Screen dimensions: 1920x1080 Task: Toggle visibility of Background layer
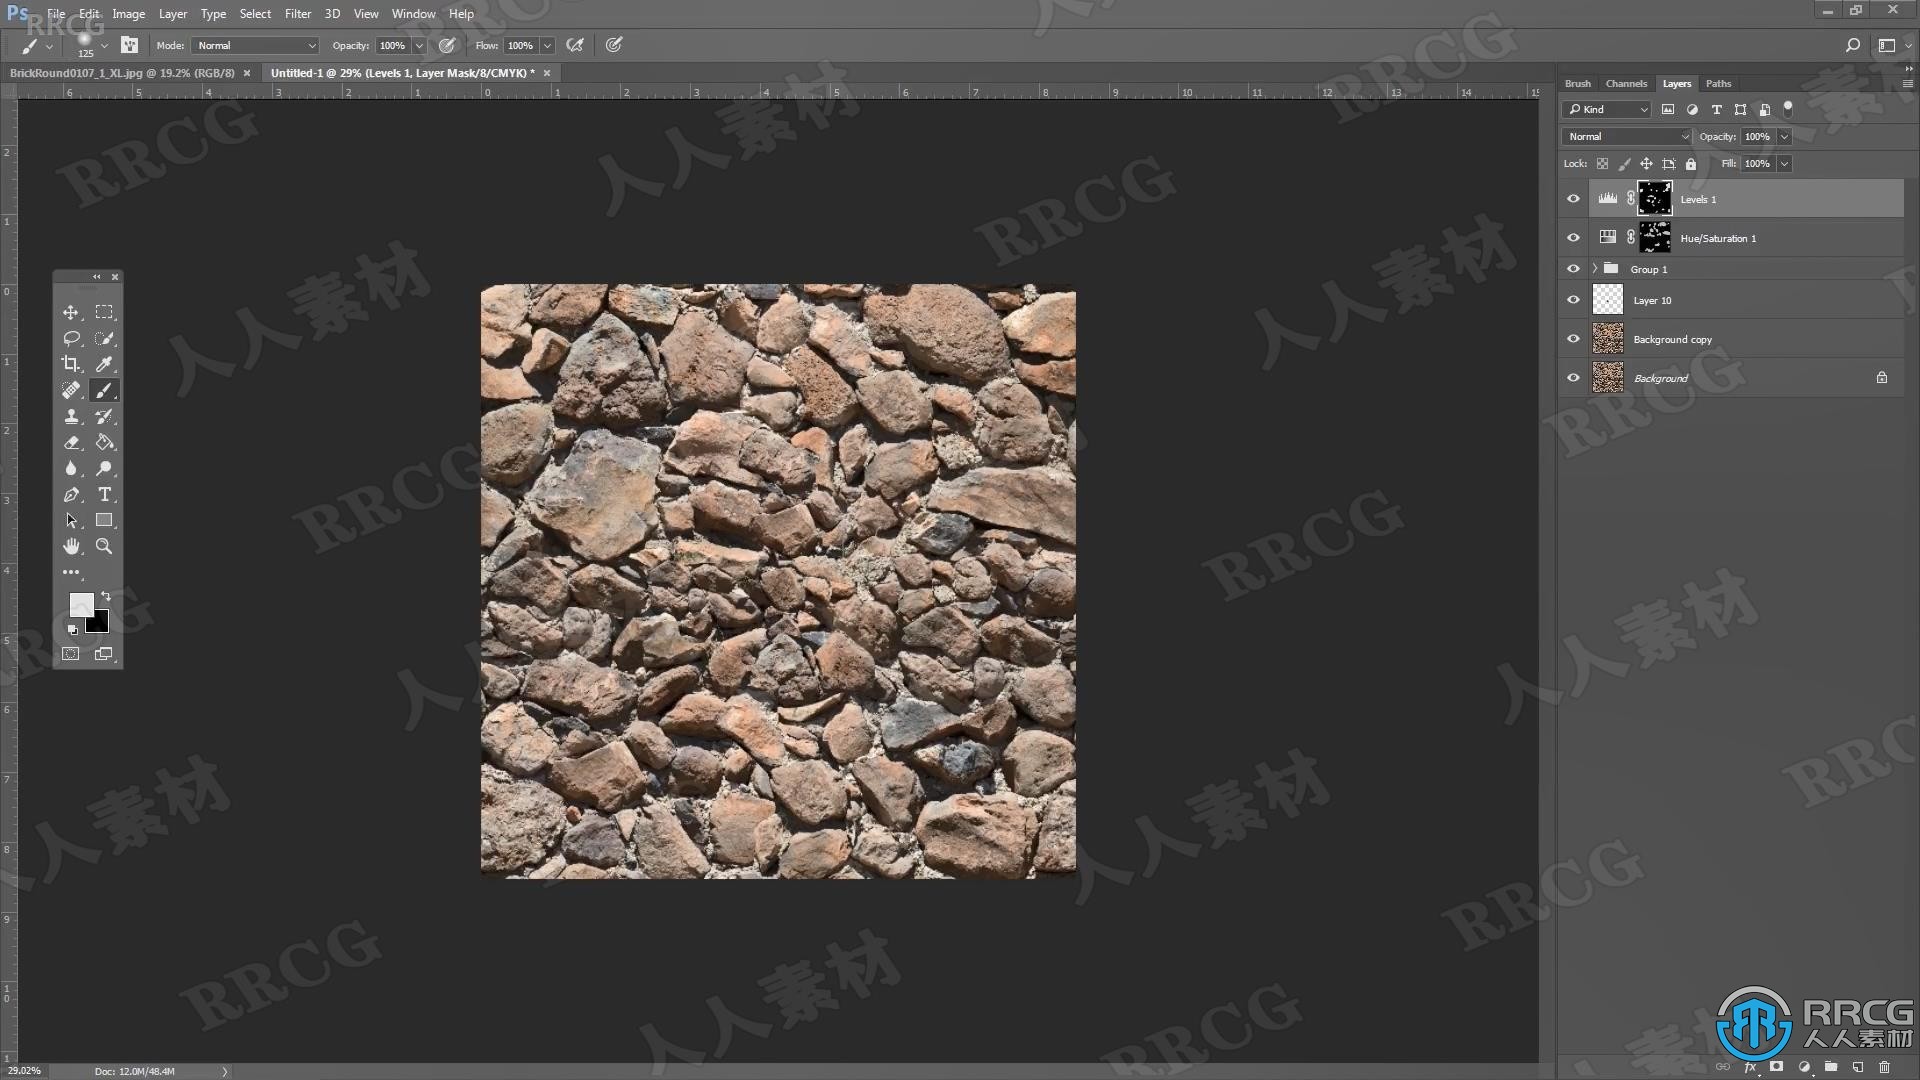coord(1573,378)
